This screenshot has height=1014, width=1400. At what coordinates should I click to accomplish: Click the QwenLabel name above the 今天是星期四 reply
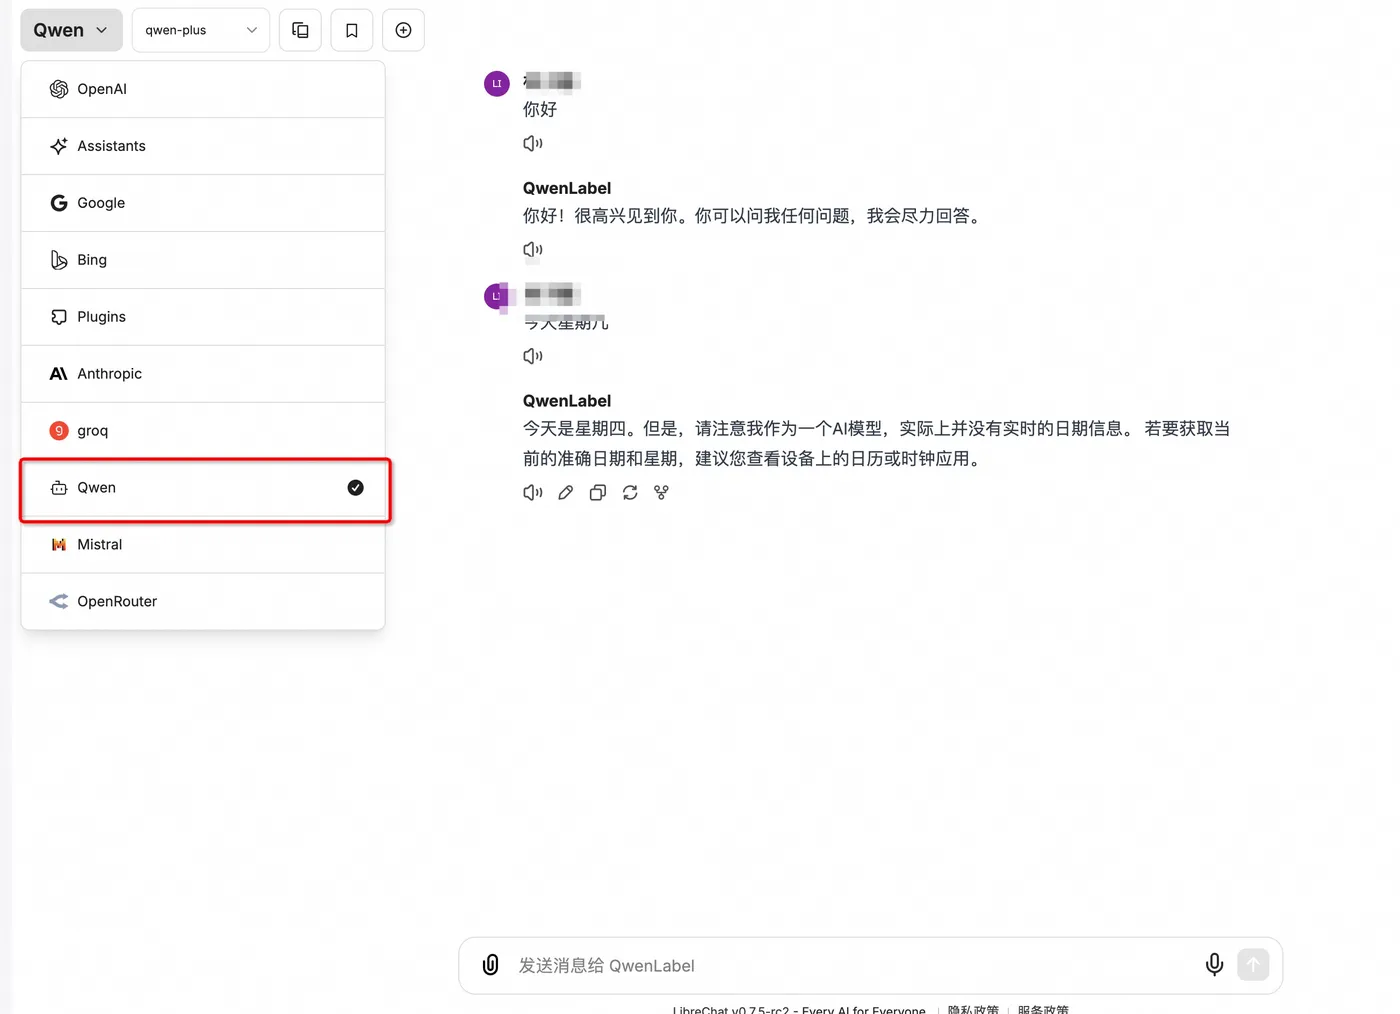[567, 401]
